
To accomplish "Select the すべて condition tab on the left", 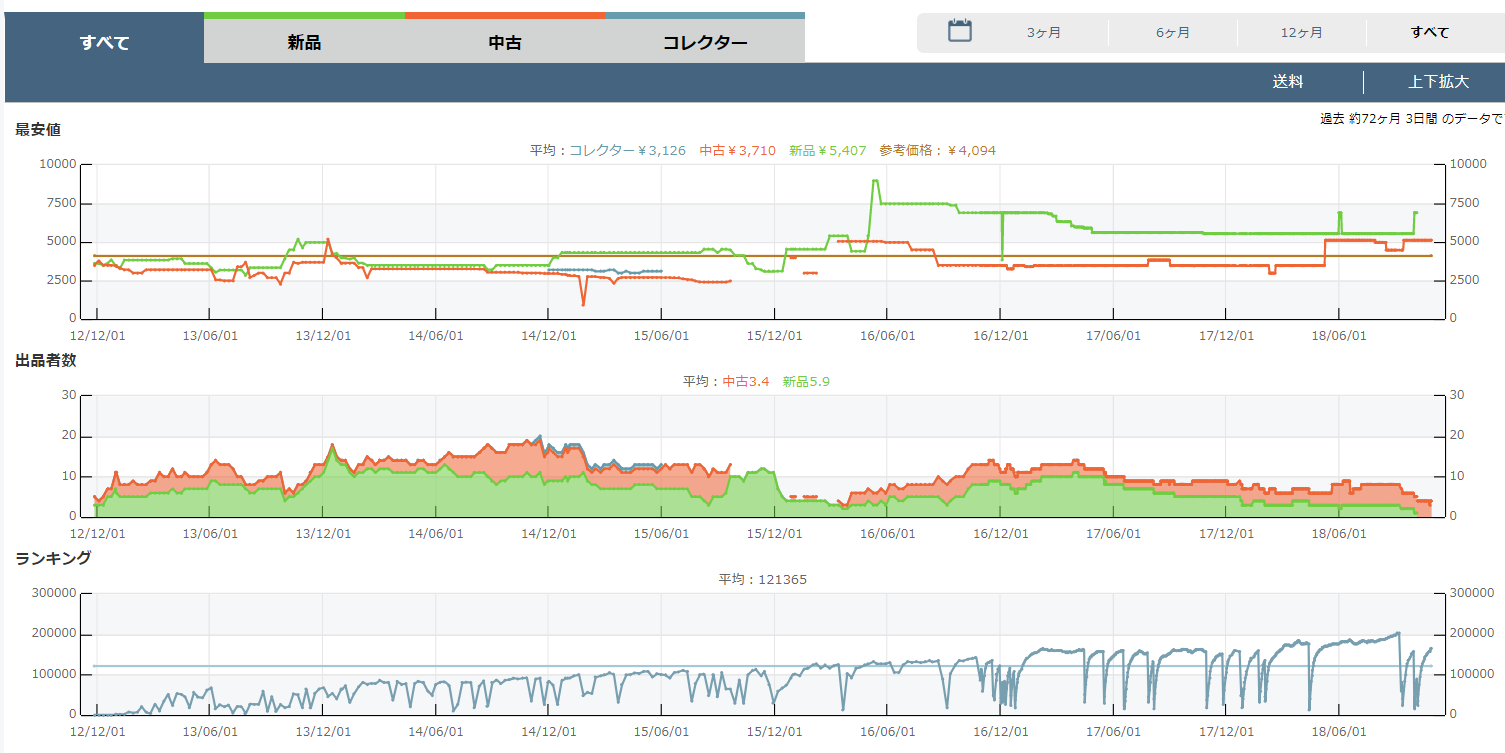I will point(105,42).
